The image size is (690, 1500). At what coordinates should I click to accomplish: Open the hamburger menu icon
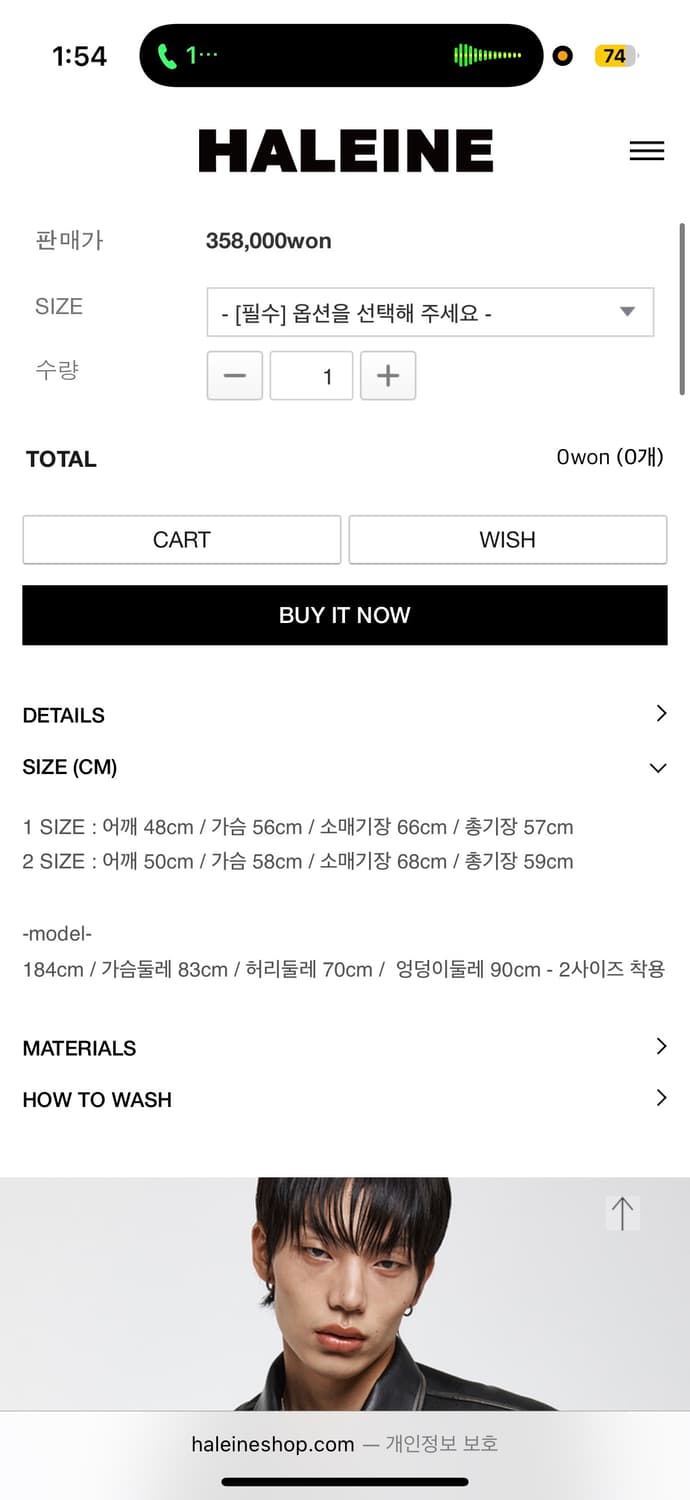point(646,151)
